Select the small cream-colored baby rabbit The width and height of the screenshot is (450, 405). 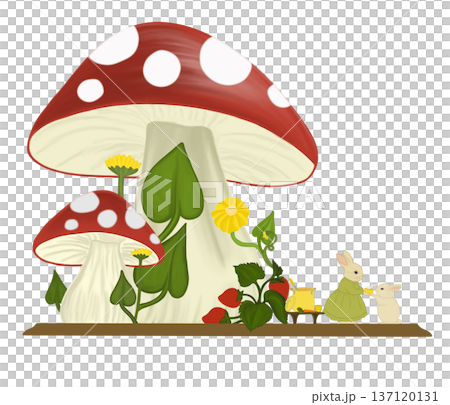pyautogui.click(x=388, y=303)
